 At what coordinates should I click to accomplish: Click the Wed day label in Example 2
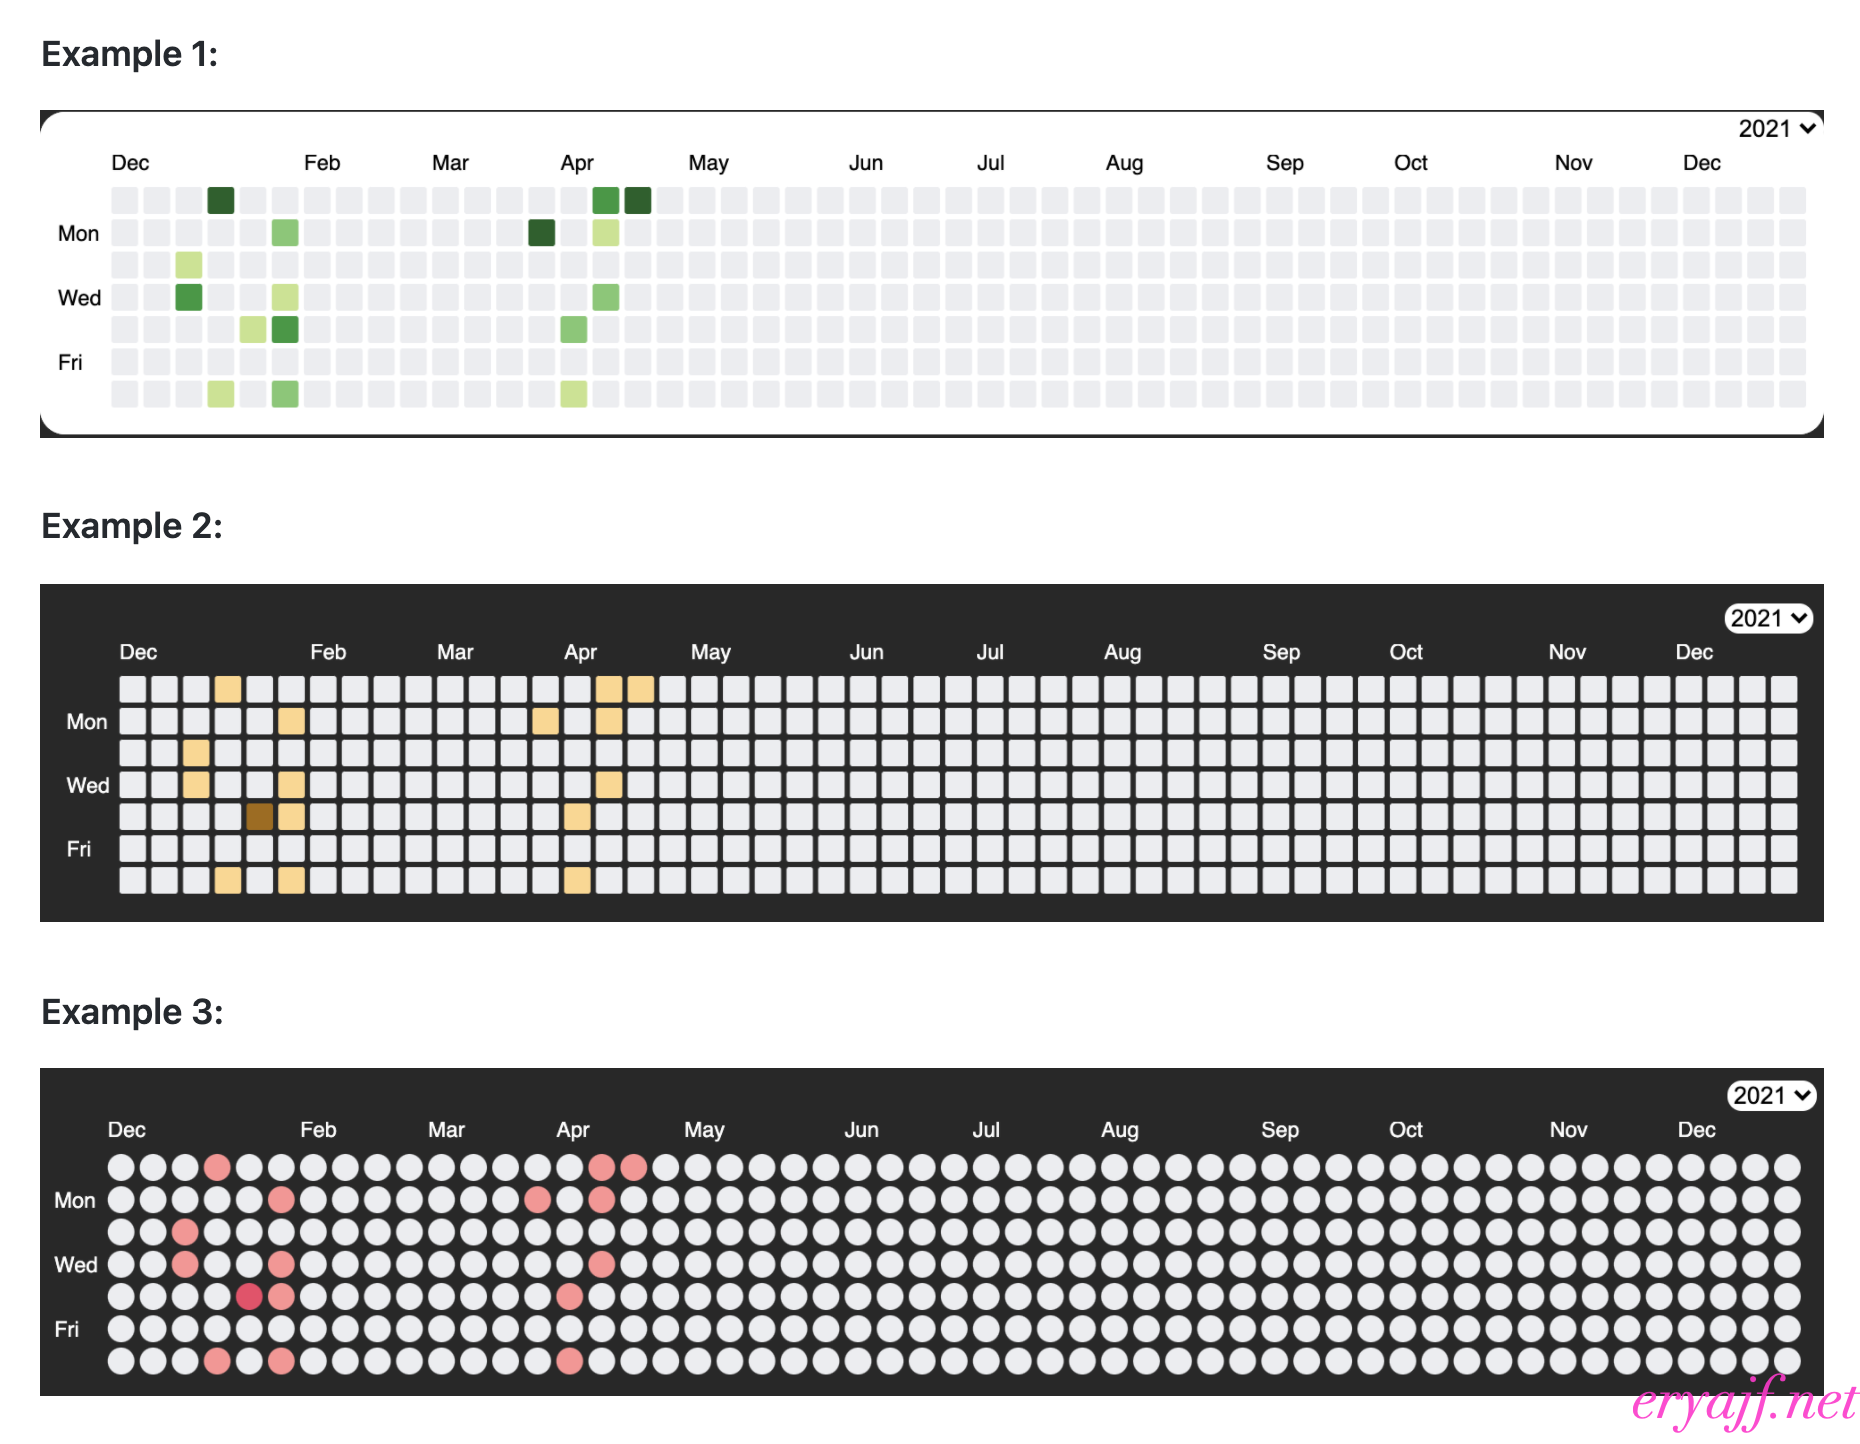[88, 785]
